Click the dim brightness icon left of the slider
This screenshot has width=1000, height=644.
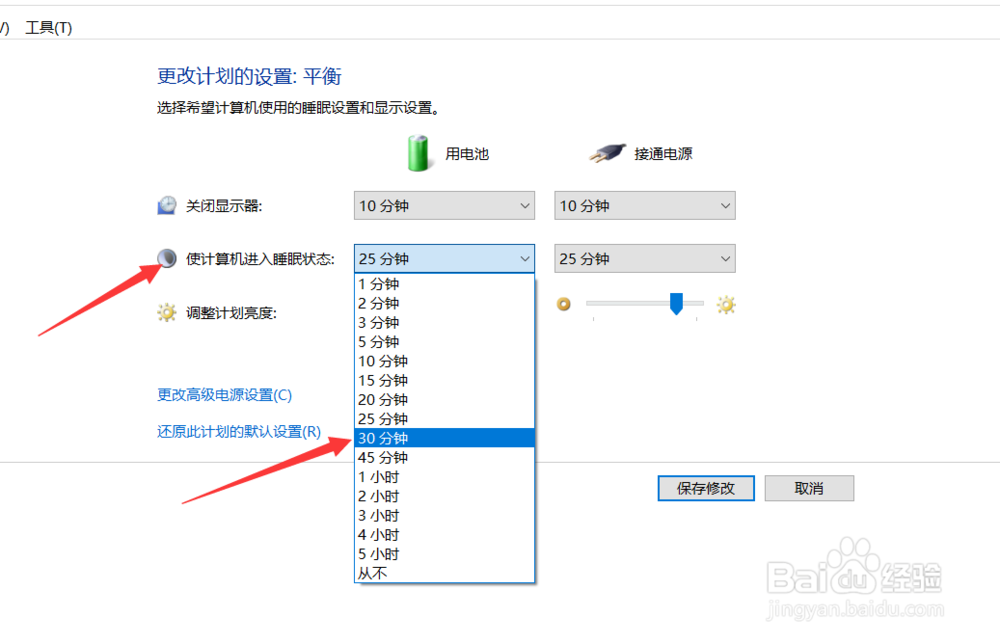[x=563, y=304]
